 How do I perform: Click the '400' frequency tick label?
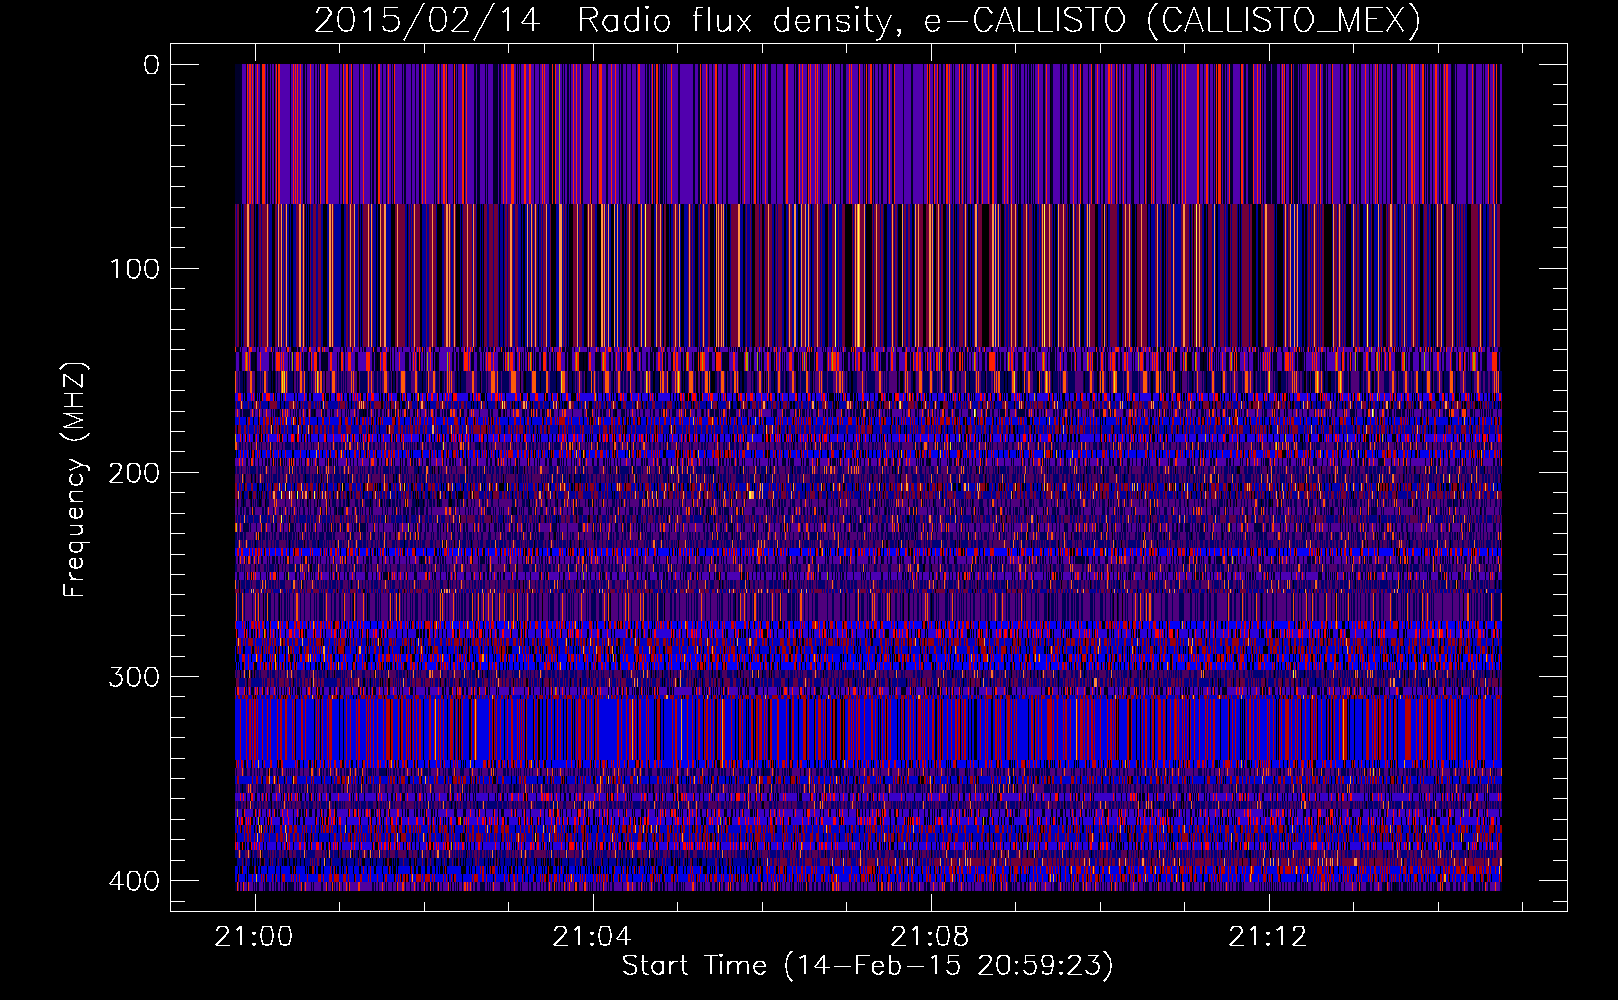[133, 881]
